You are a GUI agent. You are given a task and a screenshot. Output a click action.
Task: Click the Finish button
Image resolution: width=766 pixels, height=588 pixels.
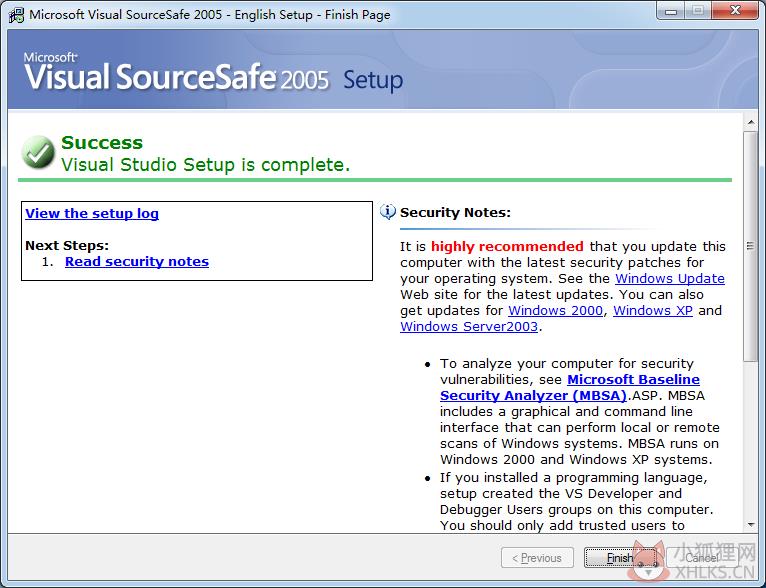620,558
